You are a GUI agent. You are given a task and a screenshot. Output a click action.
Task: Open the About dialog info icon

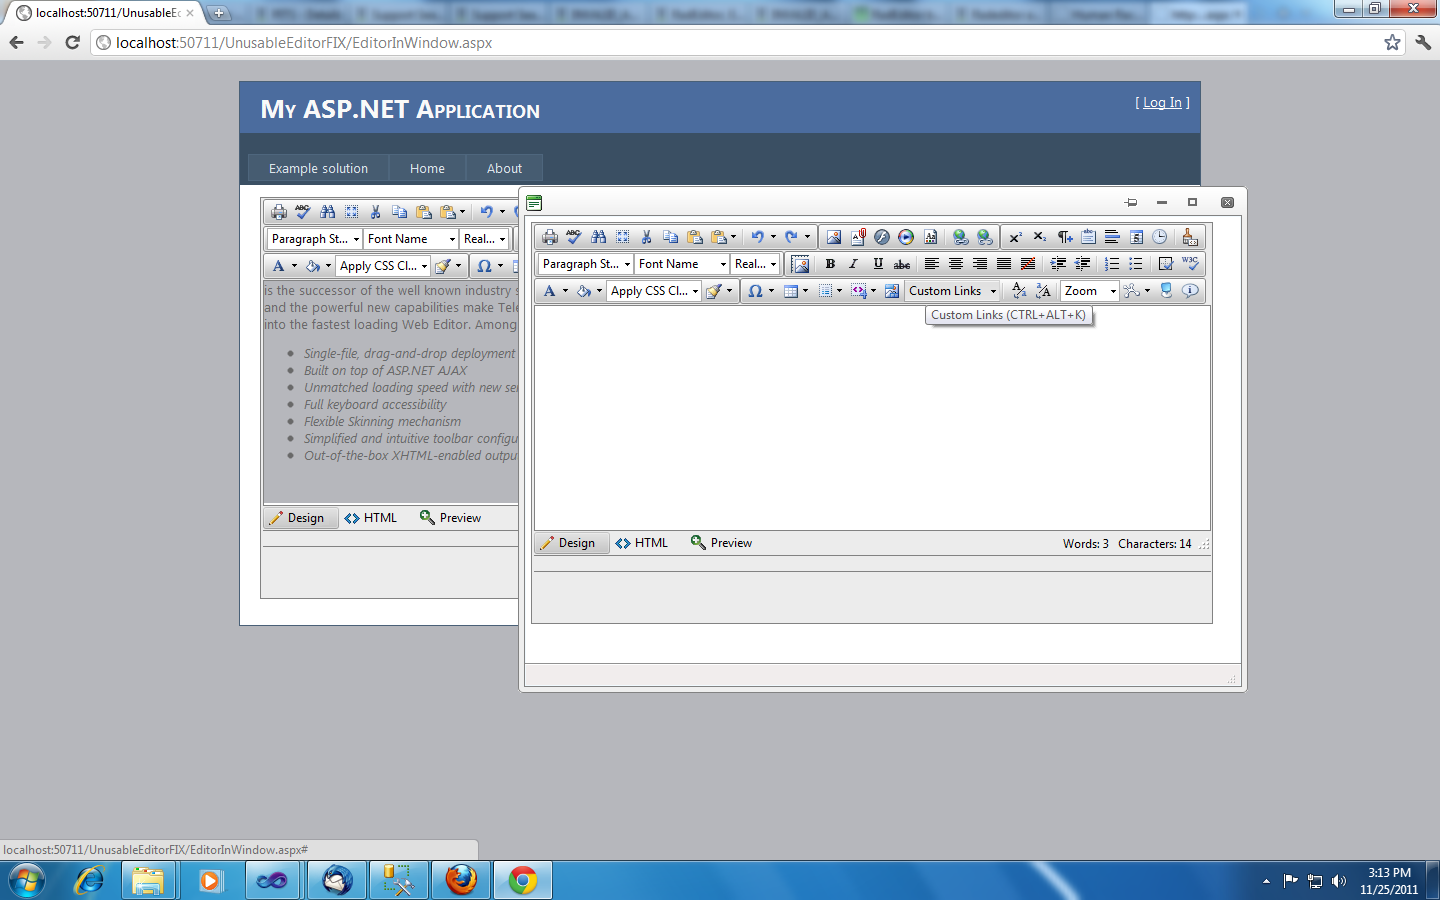pyautogui.click(x=1190, y=291)
